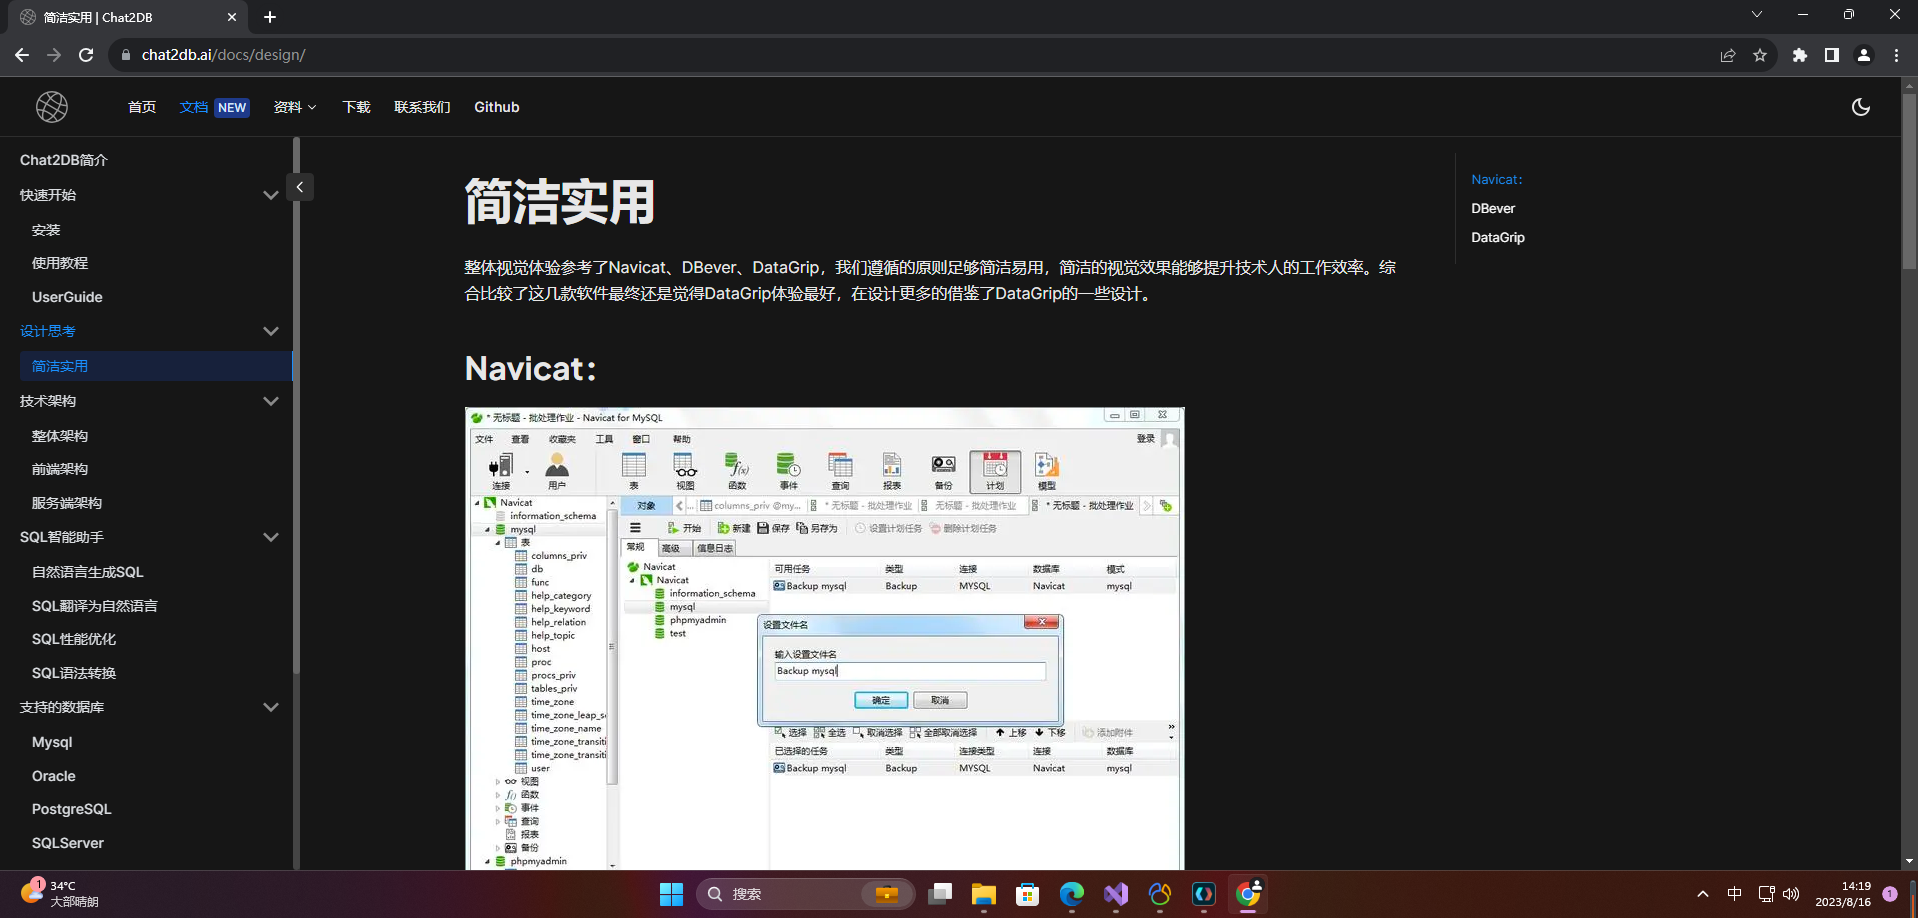Open the network status tray icon
The width and height of the screenshot is (1918, 918).
(1766, 894)
